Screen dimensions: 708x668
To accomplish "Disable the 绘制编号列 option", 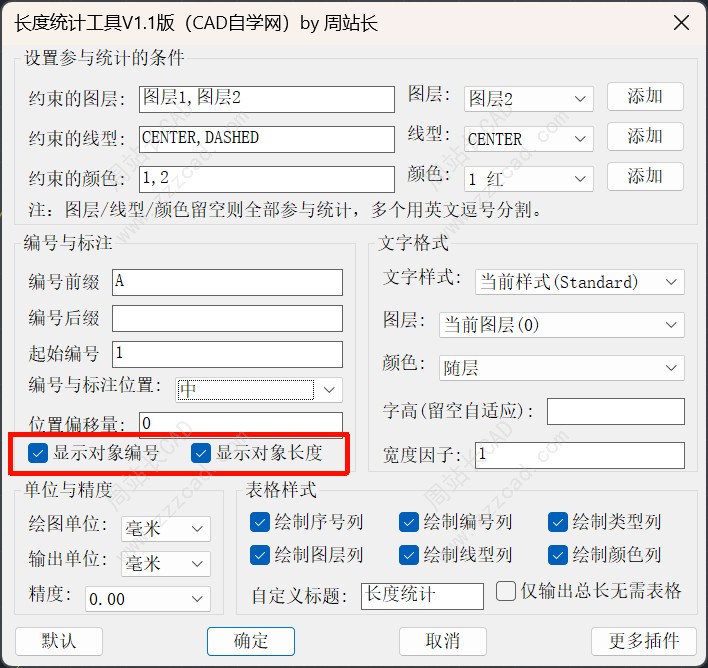I will [409, 522].
